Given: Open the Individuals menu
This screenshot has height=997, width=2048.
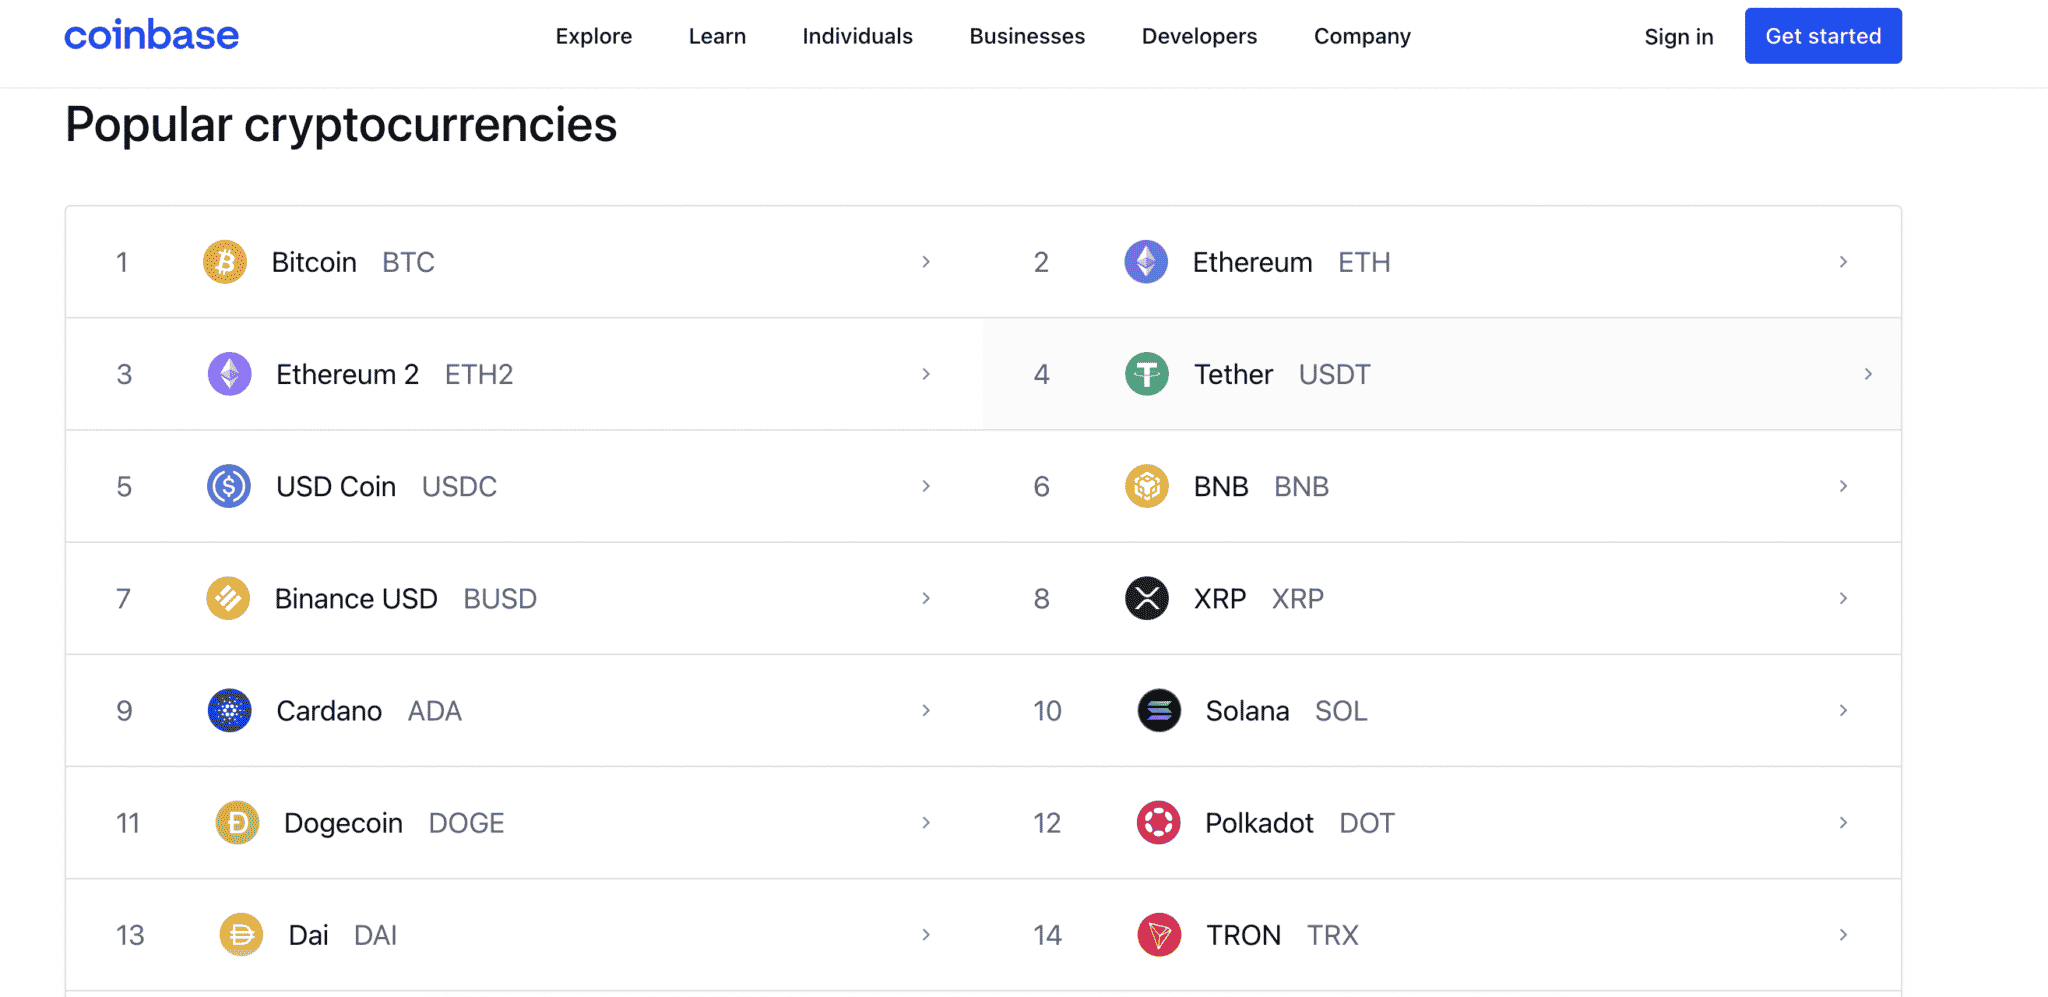Looking at the screenshot, I should coord(857,37).
